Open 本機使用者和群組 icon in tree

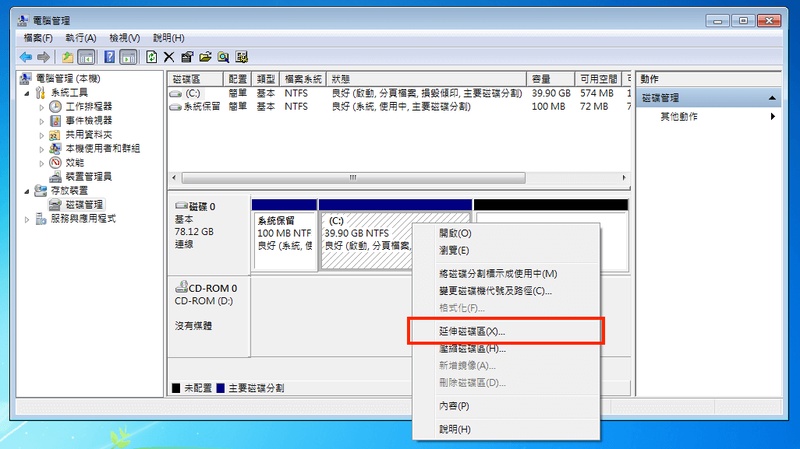(55, 148)
